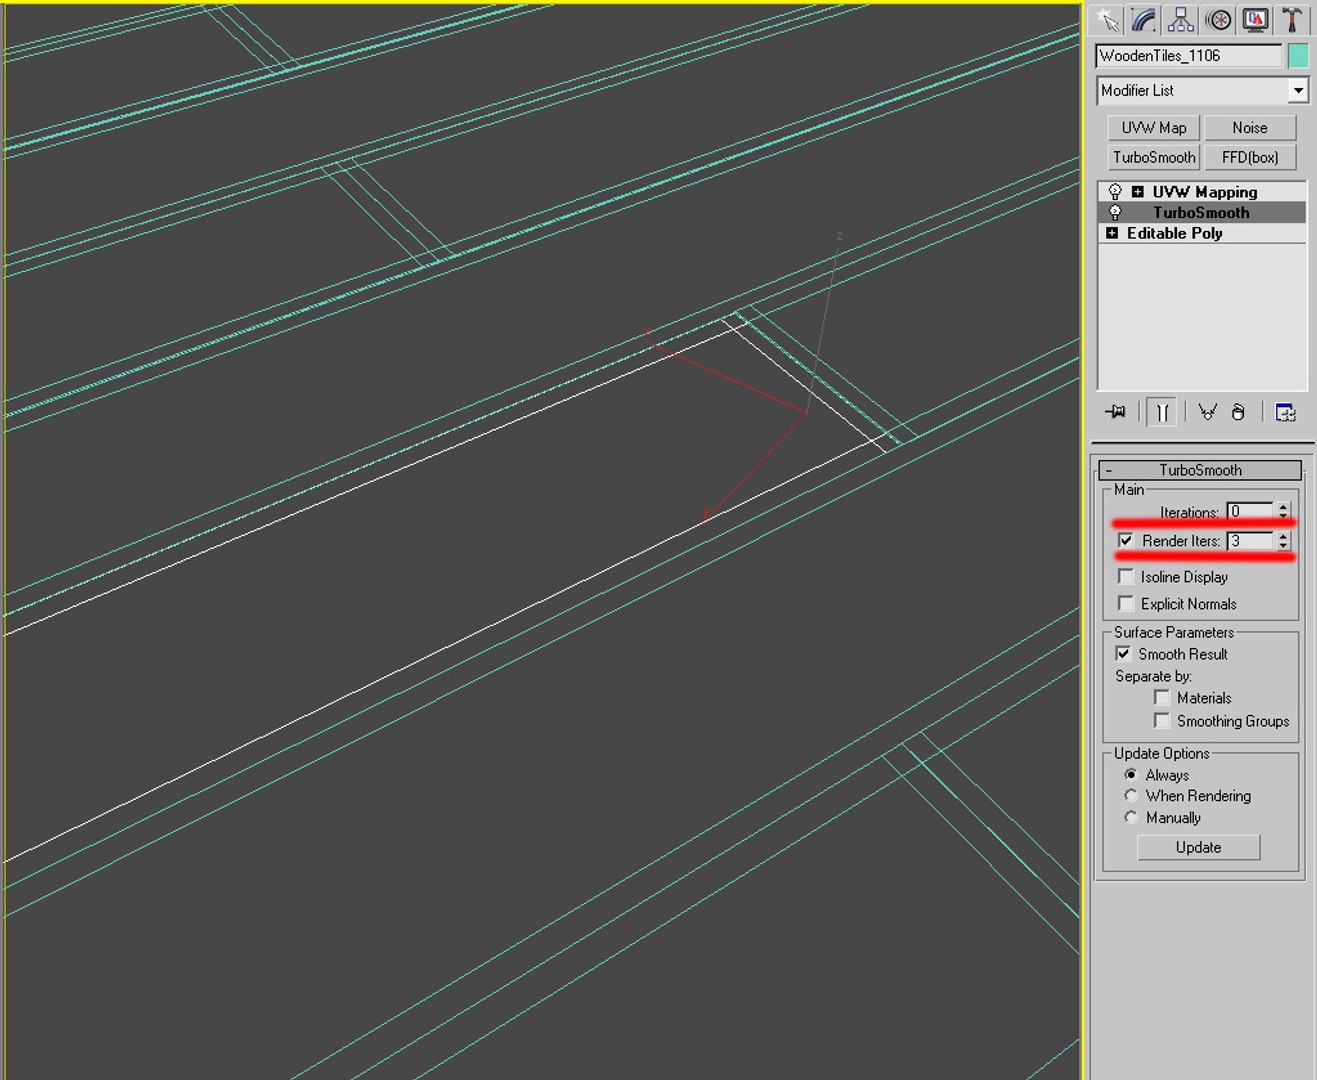The image size is (1317, 1080).
Task: Uncheck Smooth Result checkbox
Action: [1124, 654]
